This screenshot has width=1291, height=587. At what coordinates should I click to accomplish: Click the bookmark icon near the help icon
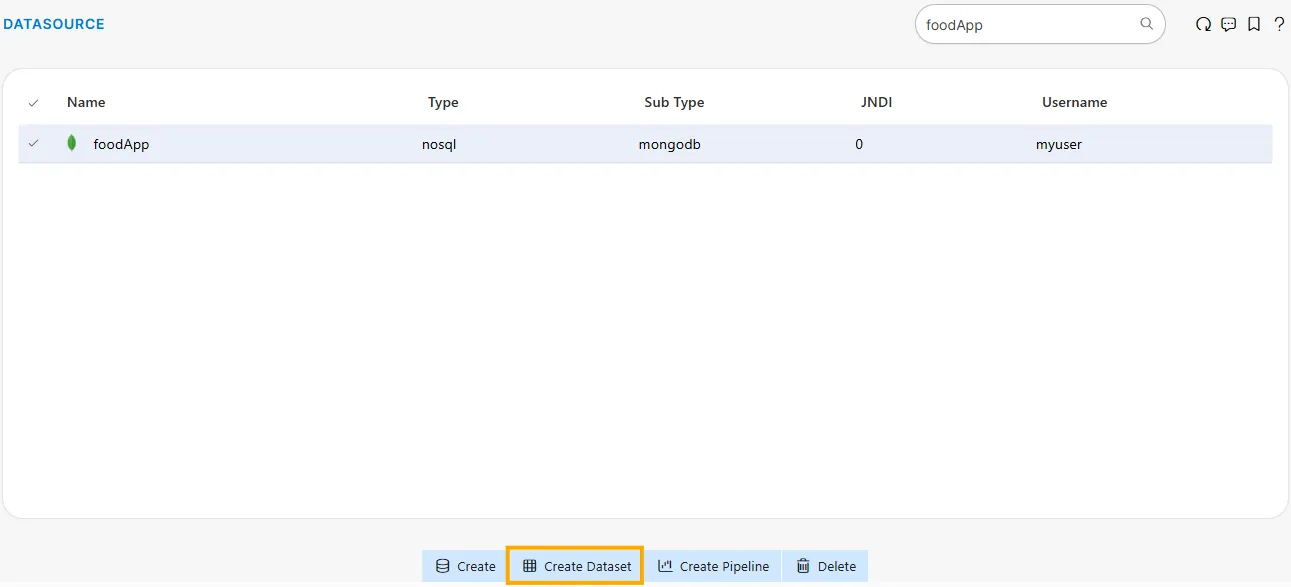pos(1254,24)
